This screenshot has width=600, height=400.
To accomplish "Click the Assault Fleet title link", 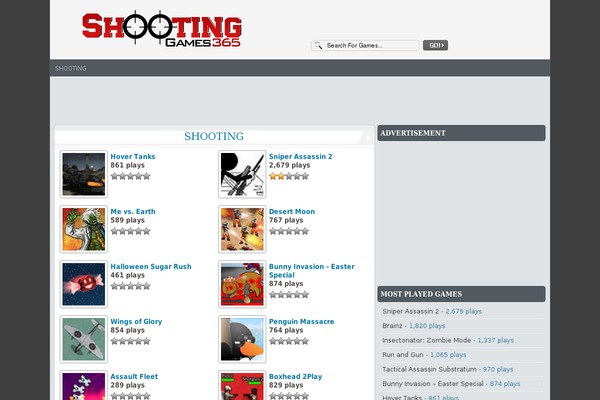I will pos(134,377).
